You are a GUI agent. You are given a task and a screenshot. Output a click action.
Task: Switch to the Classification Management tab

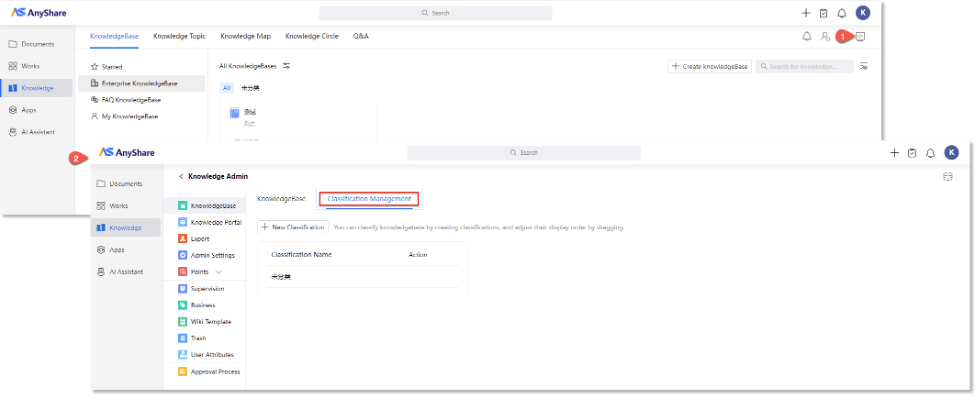[369, 199]
